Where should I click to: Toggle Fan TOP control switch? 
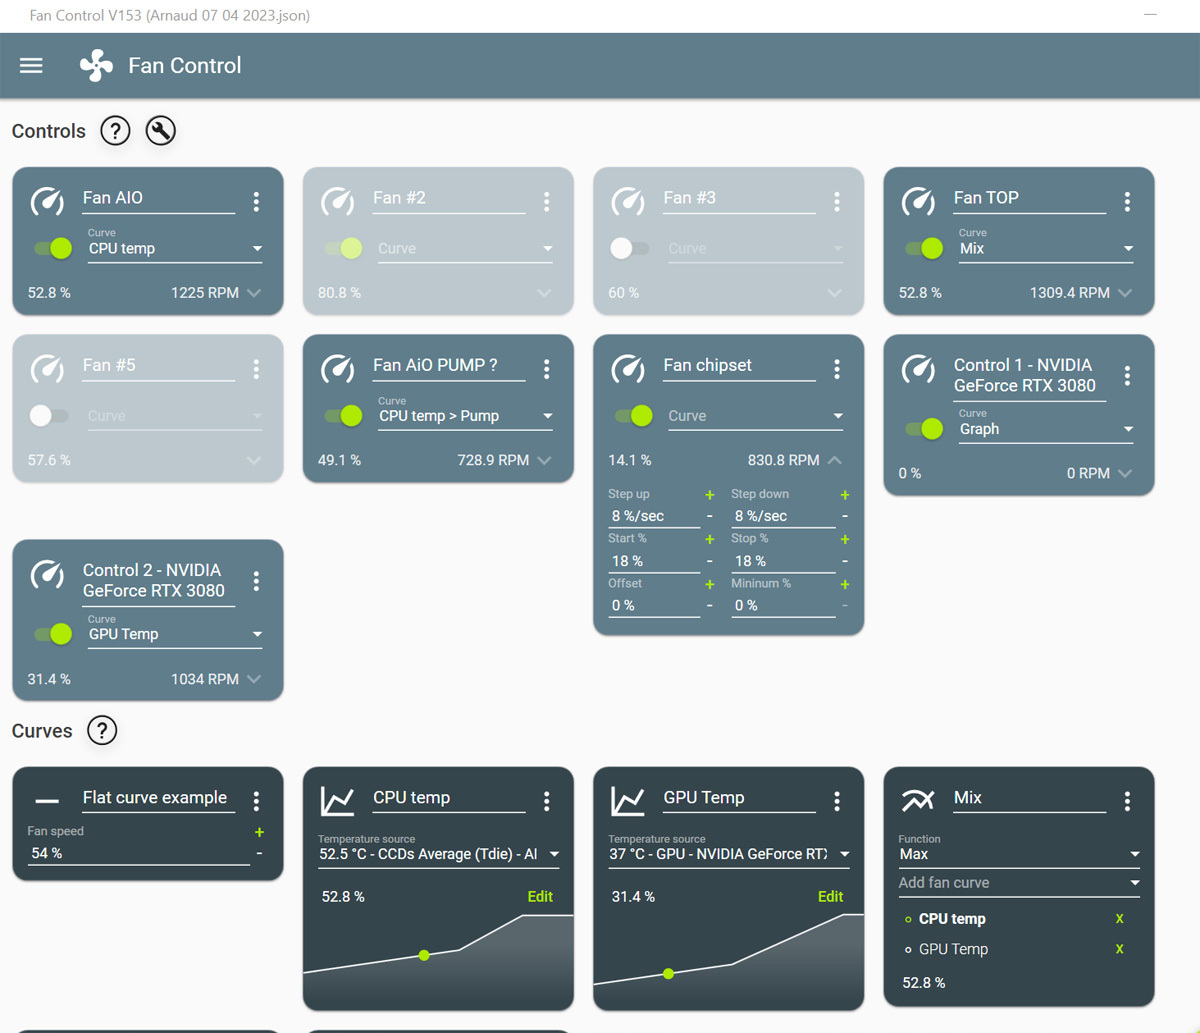pos(924,248)
